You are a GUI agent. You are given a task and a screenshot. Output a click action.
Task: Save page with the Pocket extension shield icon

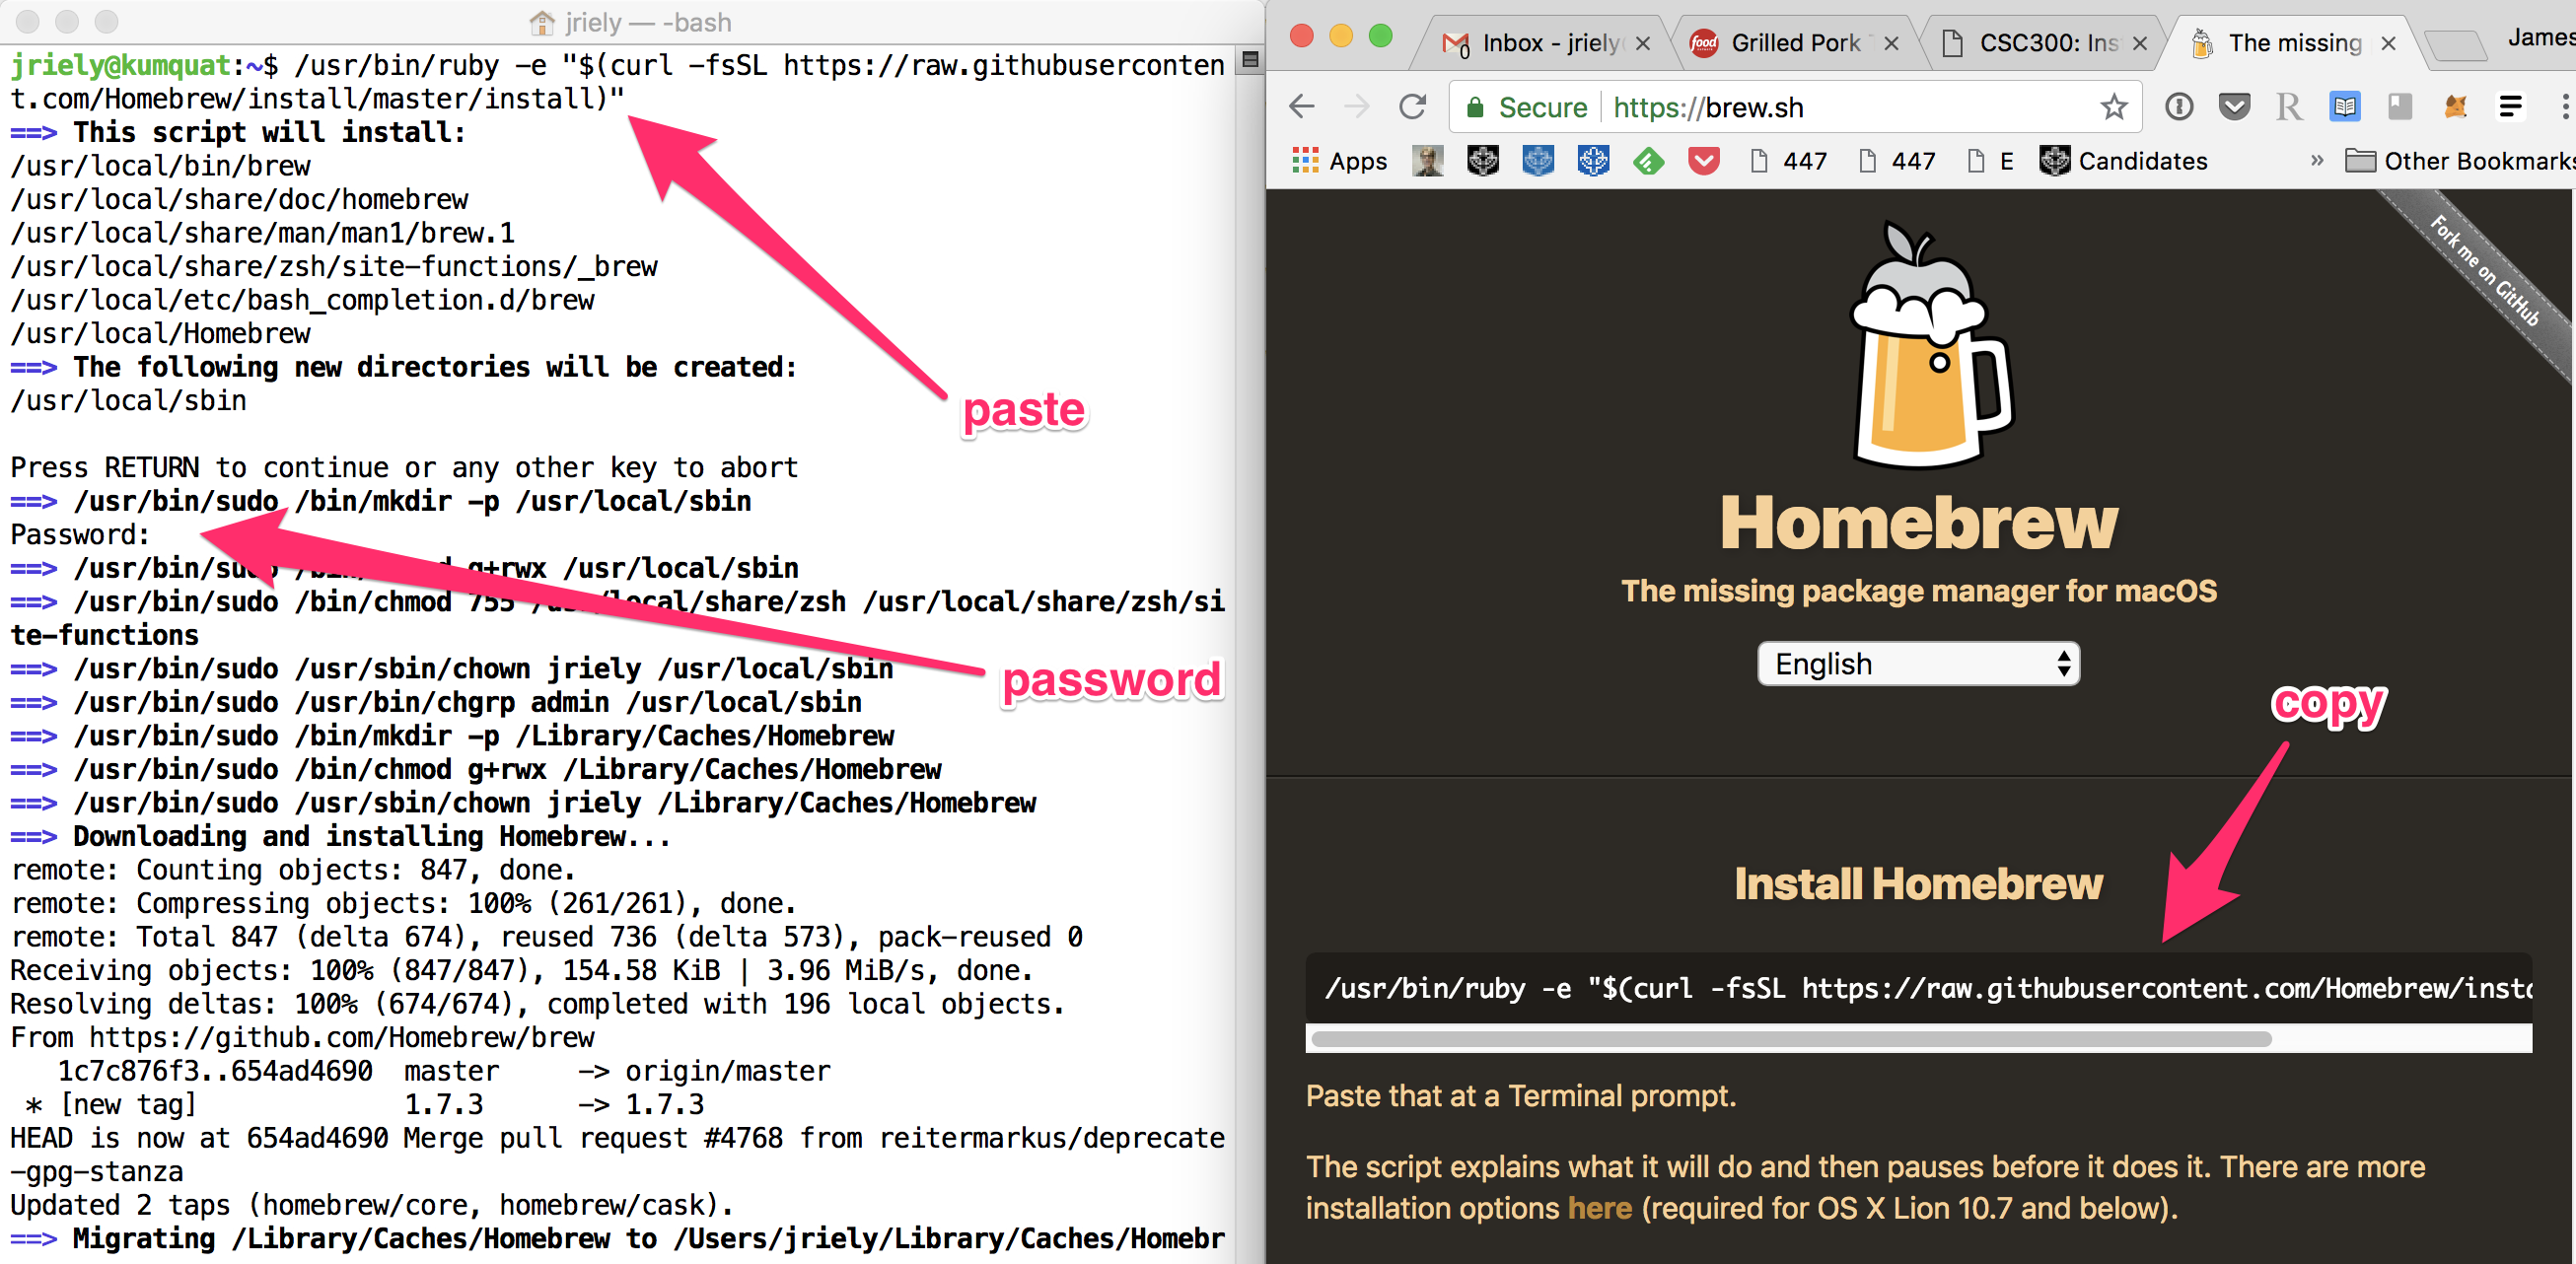coord(2234,107)
